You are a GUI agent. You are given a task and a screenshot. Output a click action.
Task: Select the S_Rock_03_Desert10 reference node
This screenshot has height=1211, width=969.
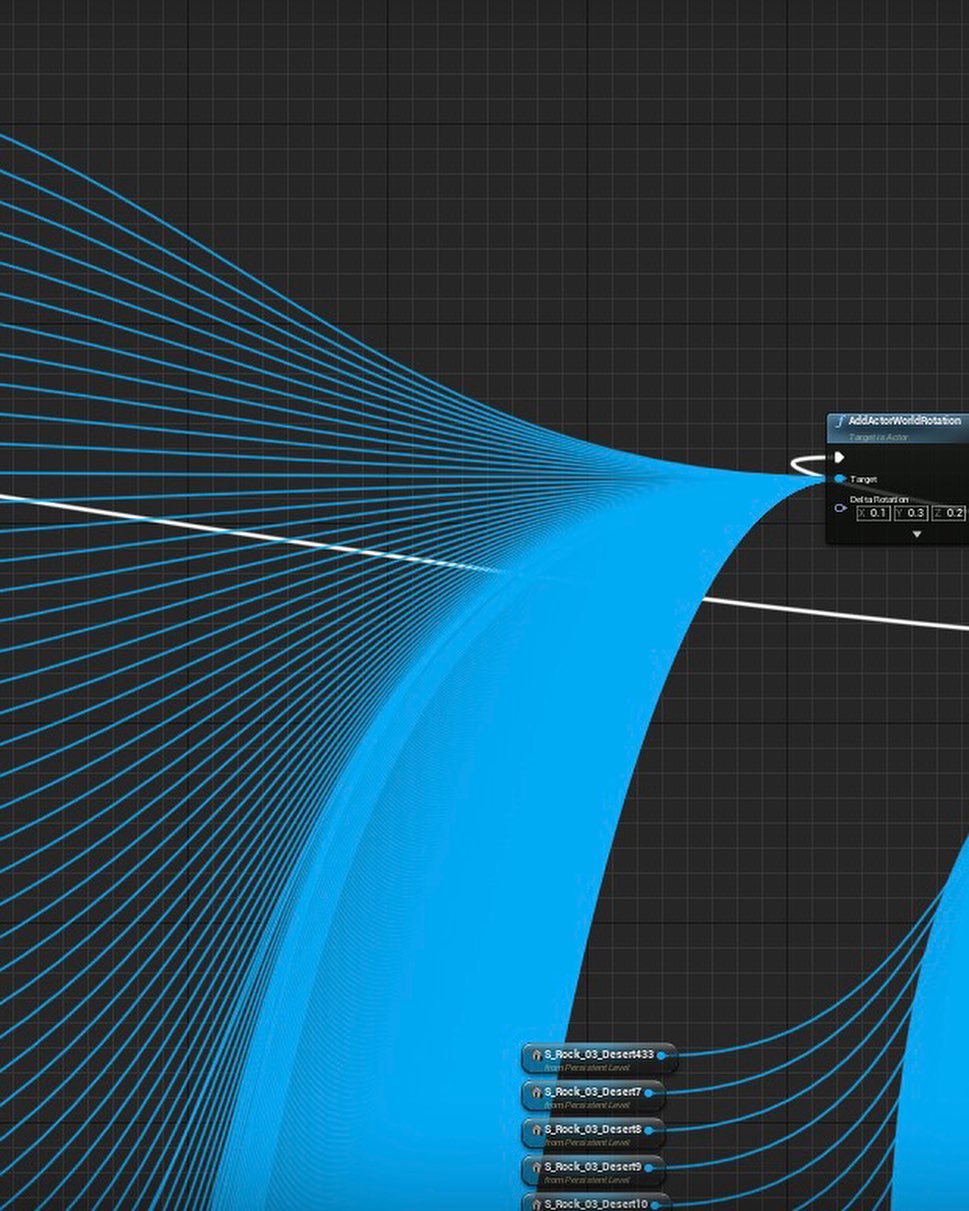(x=595, y=1203)
